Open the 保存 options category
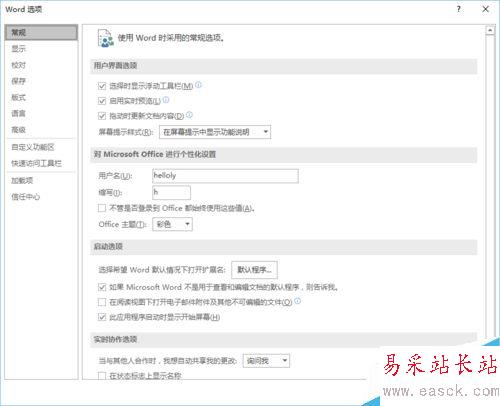500x406 pixels. (x=19, y=81)
